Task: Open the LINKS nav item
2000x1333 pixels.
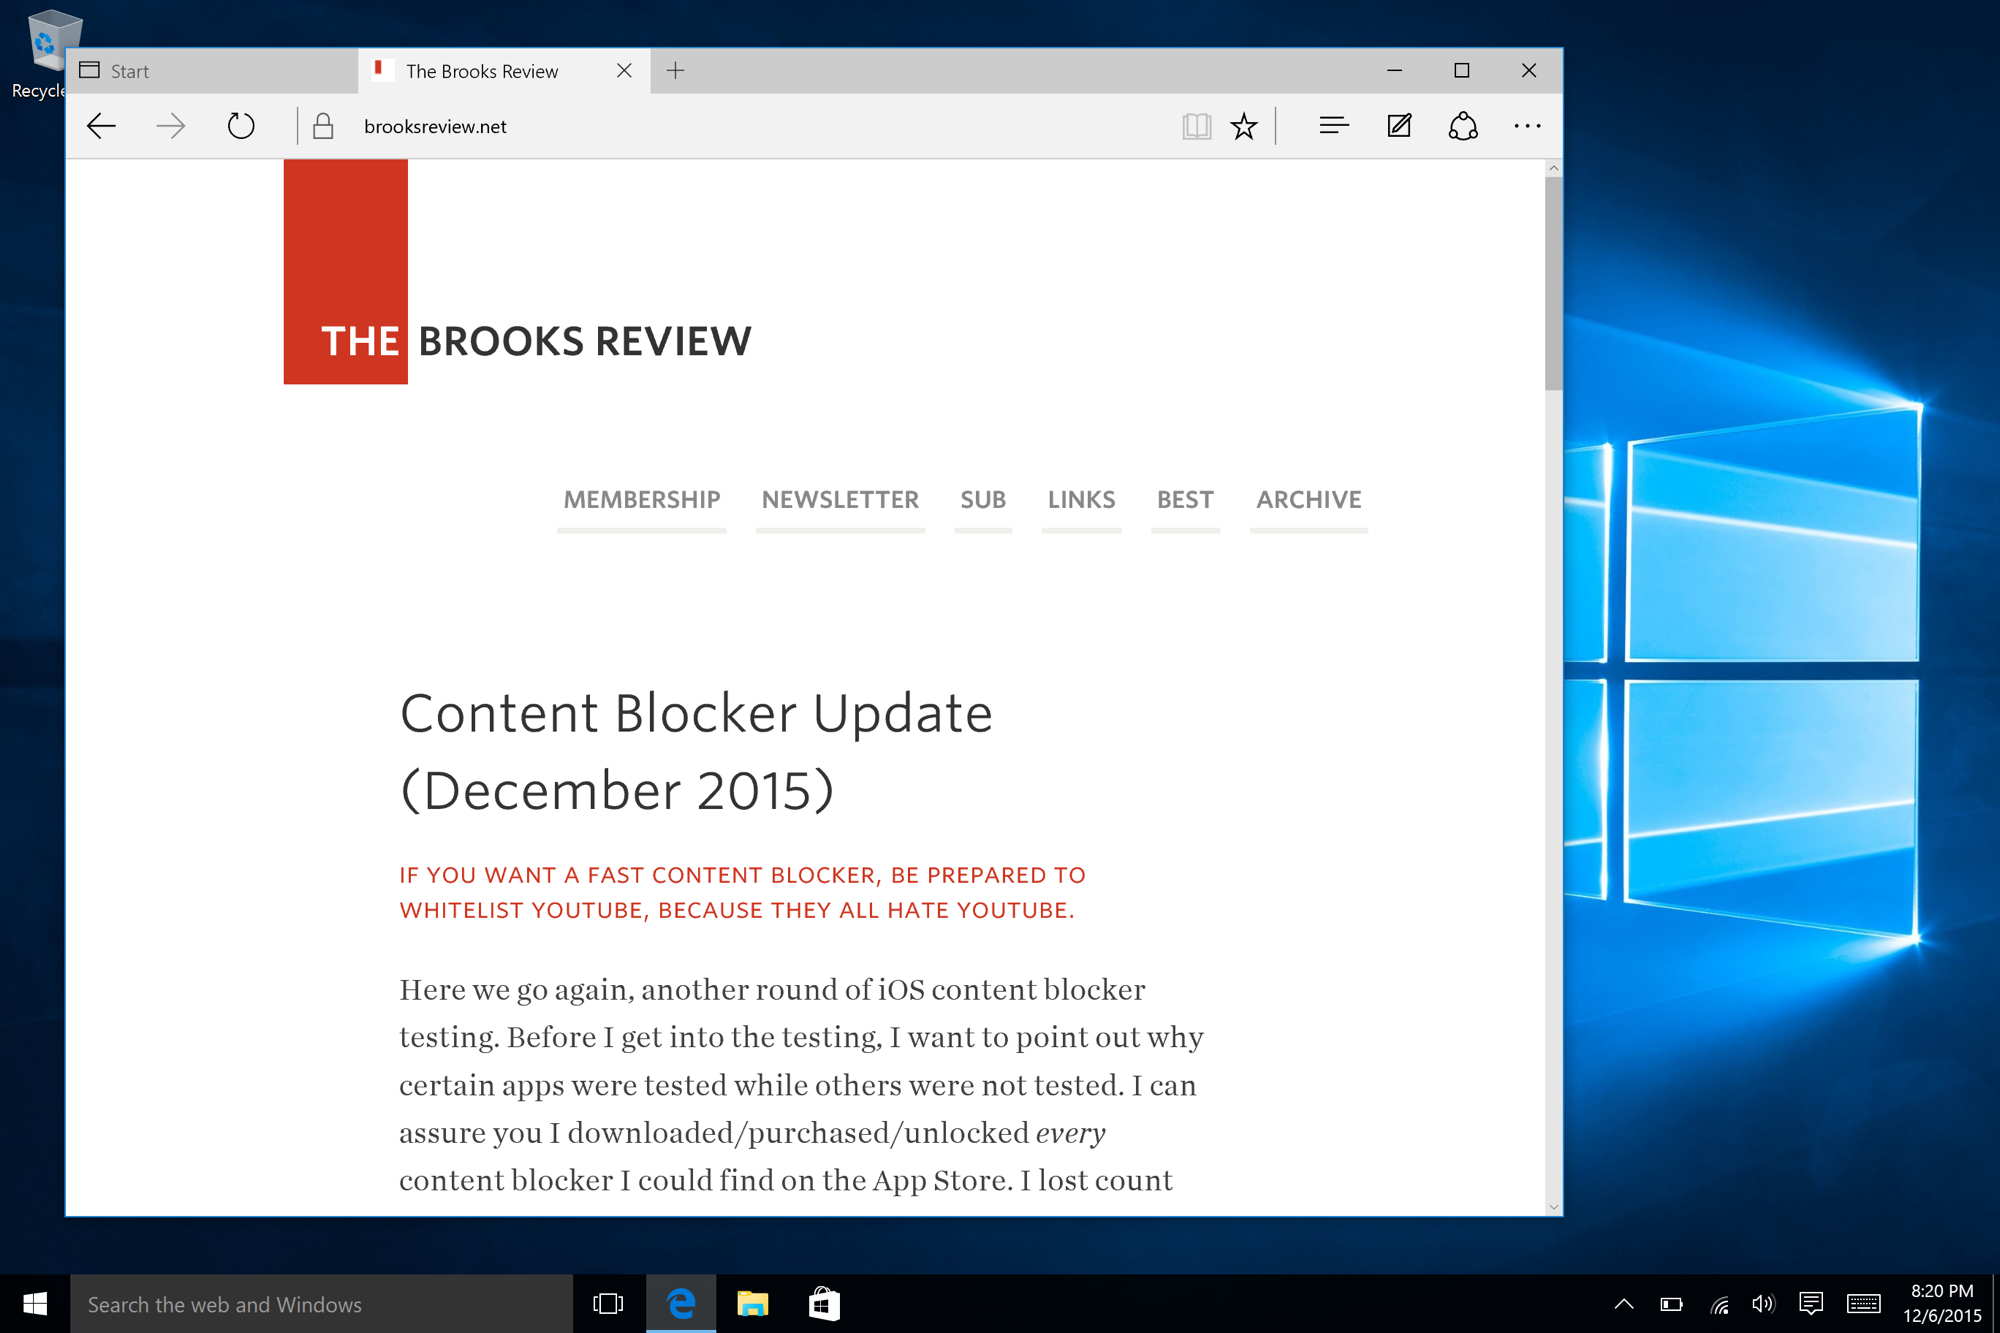Action: 1081,500
